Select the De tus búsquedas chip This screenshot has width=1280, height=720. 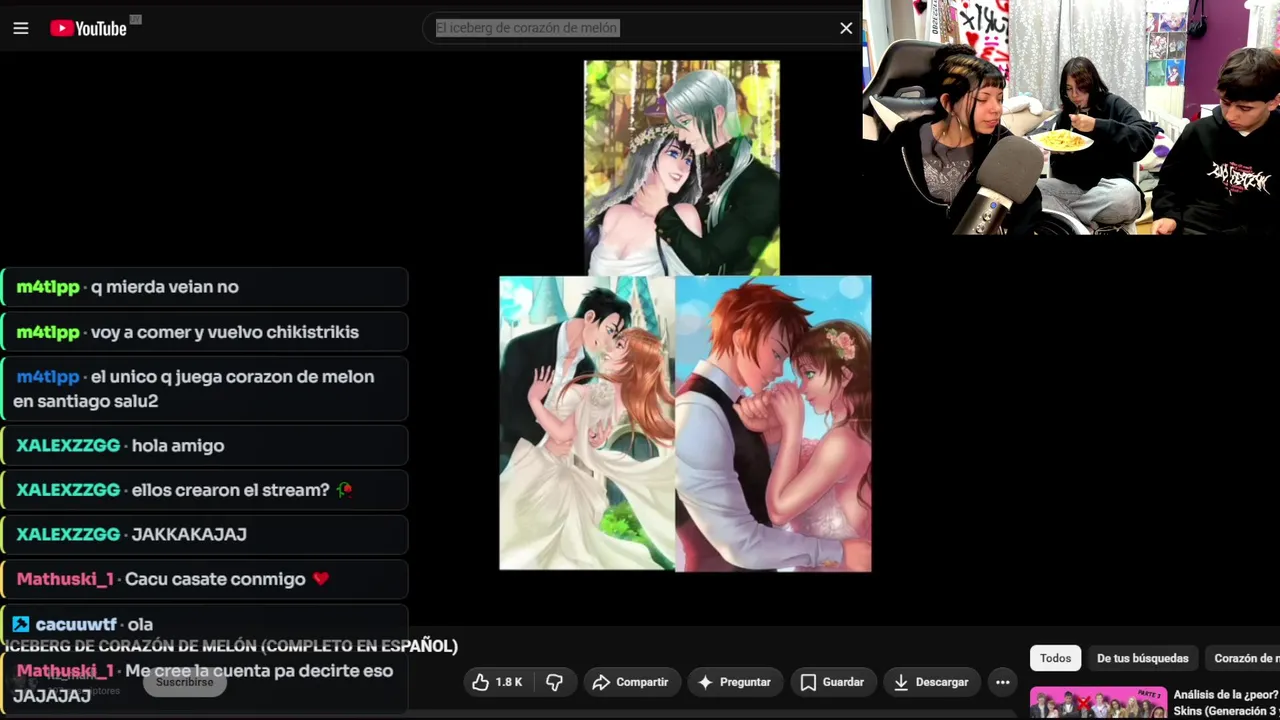1142,658
